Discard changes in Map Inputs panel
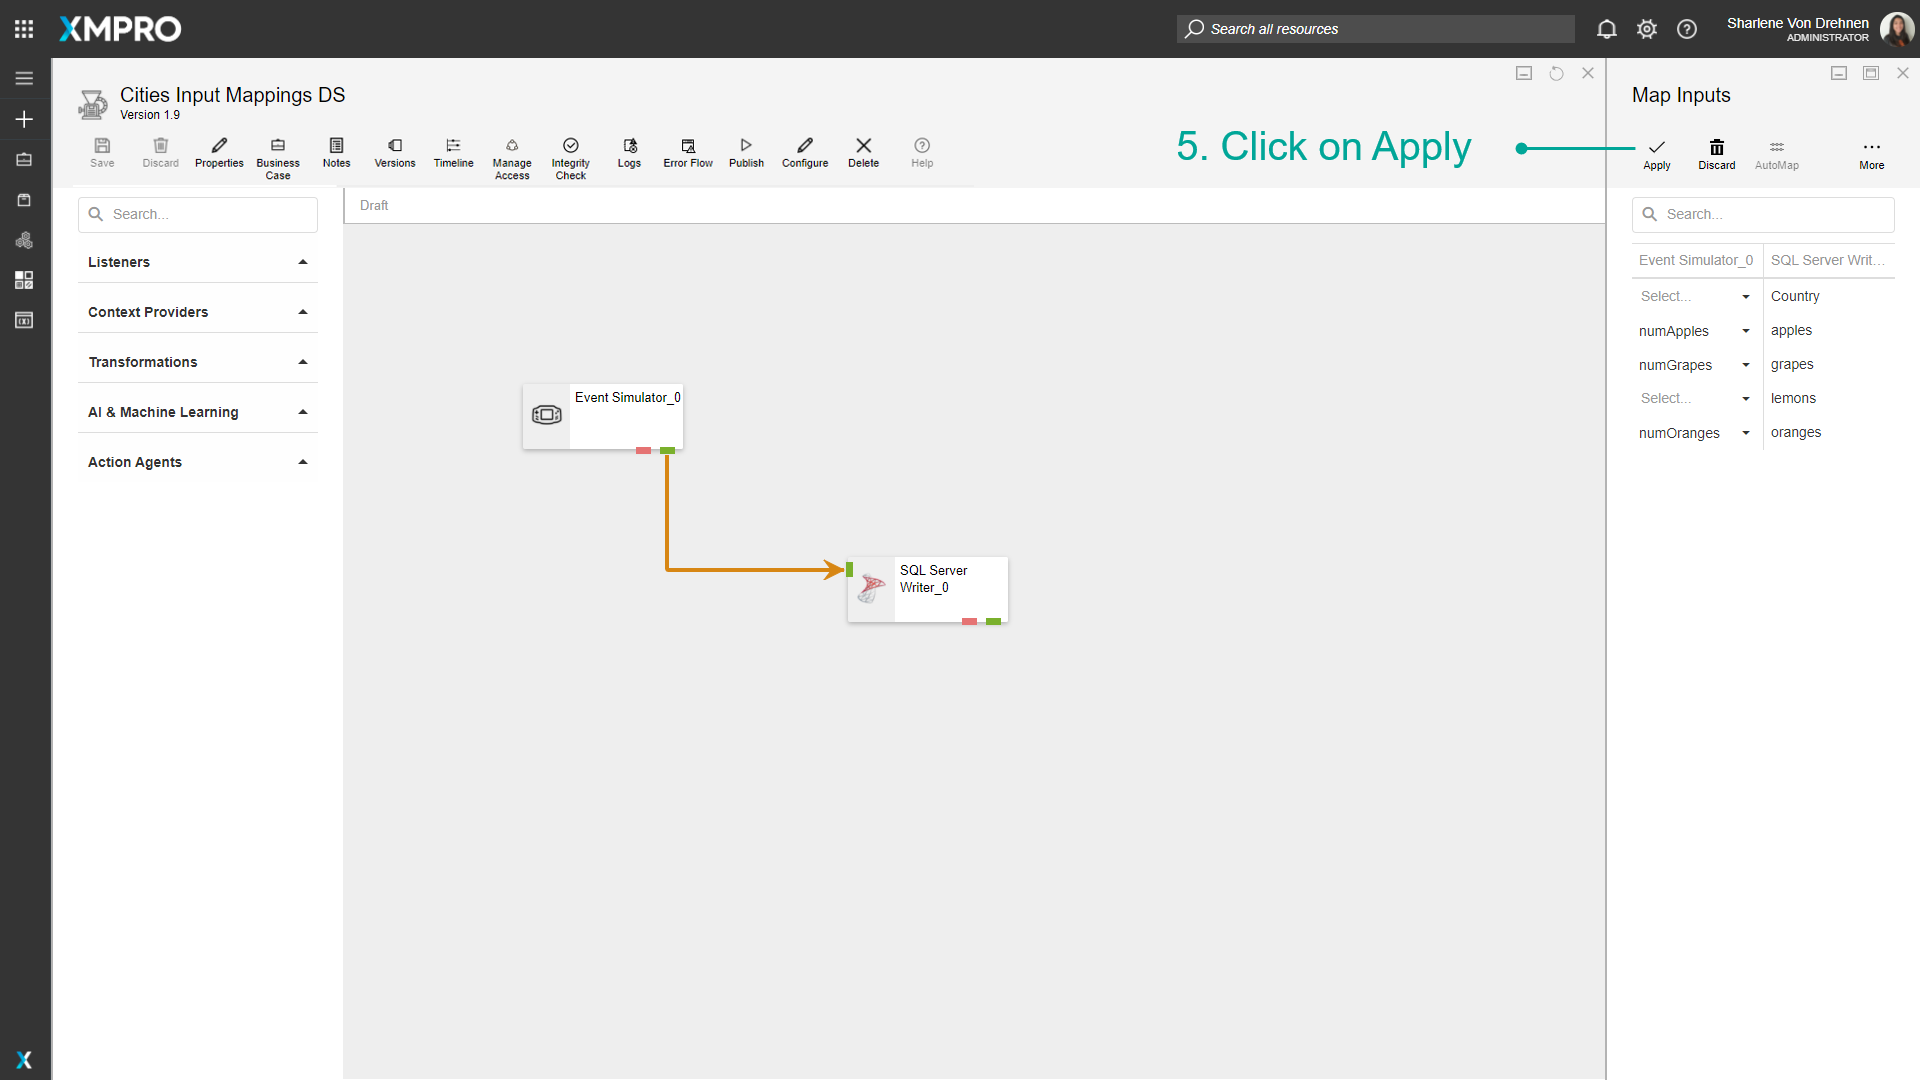Screen dimensions: 1920x1080 [1716, 153]
